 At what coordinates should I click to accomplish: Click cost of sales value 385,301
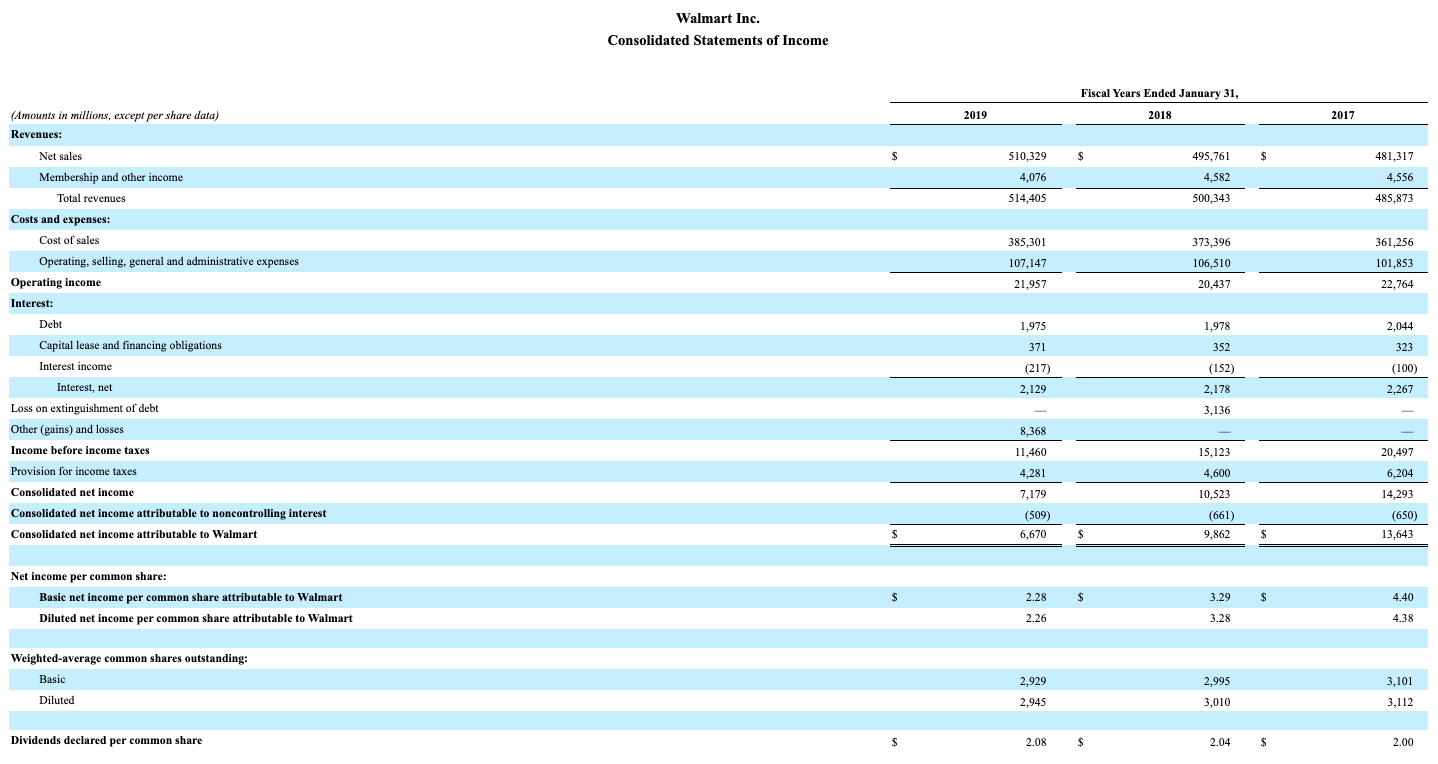(1027, 241)
